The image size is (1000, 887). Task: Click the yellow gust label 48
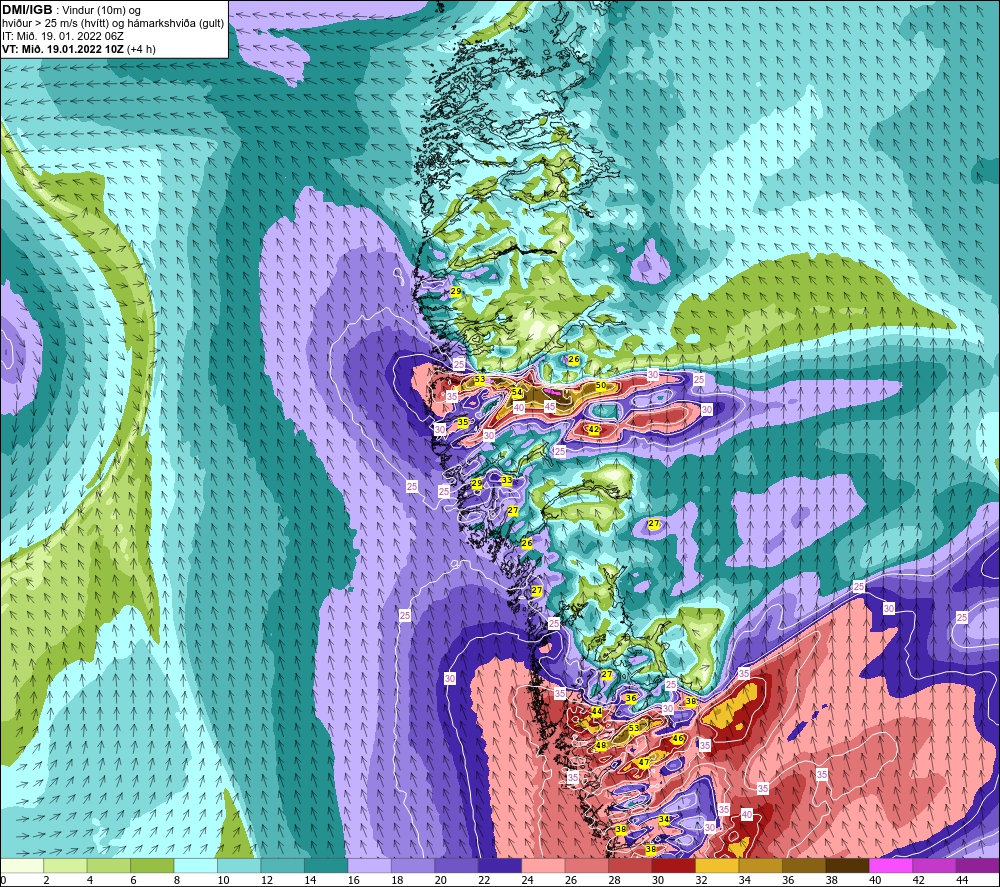click(x=600, y=745)
